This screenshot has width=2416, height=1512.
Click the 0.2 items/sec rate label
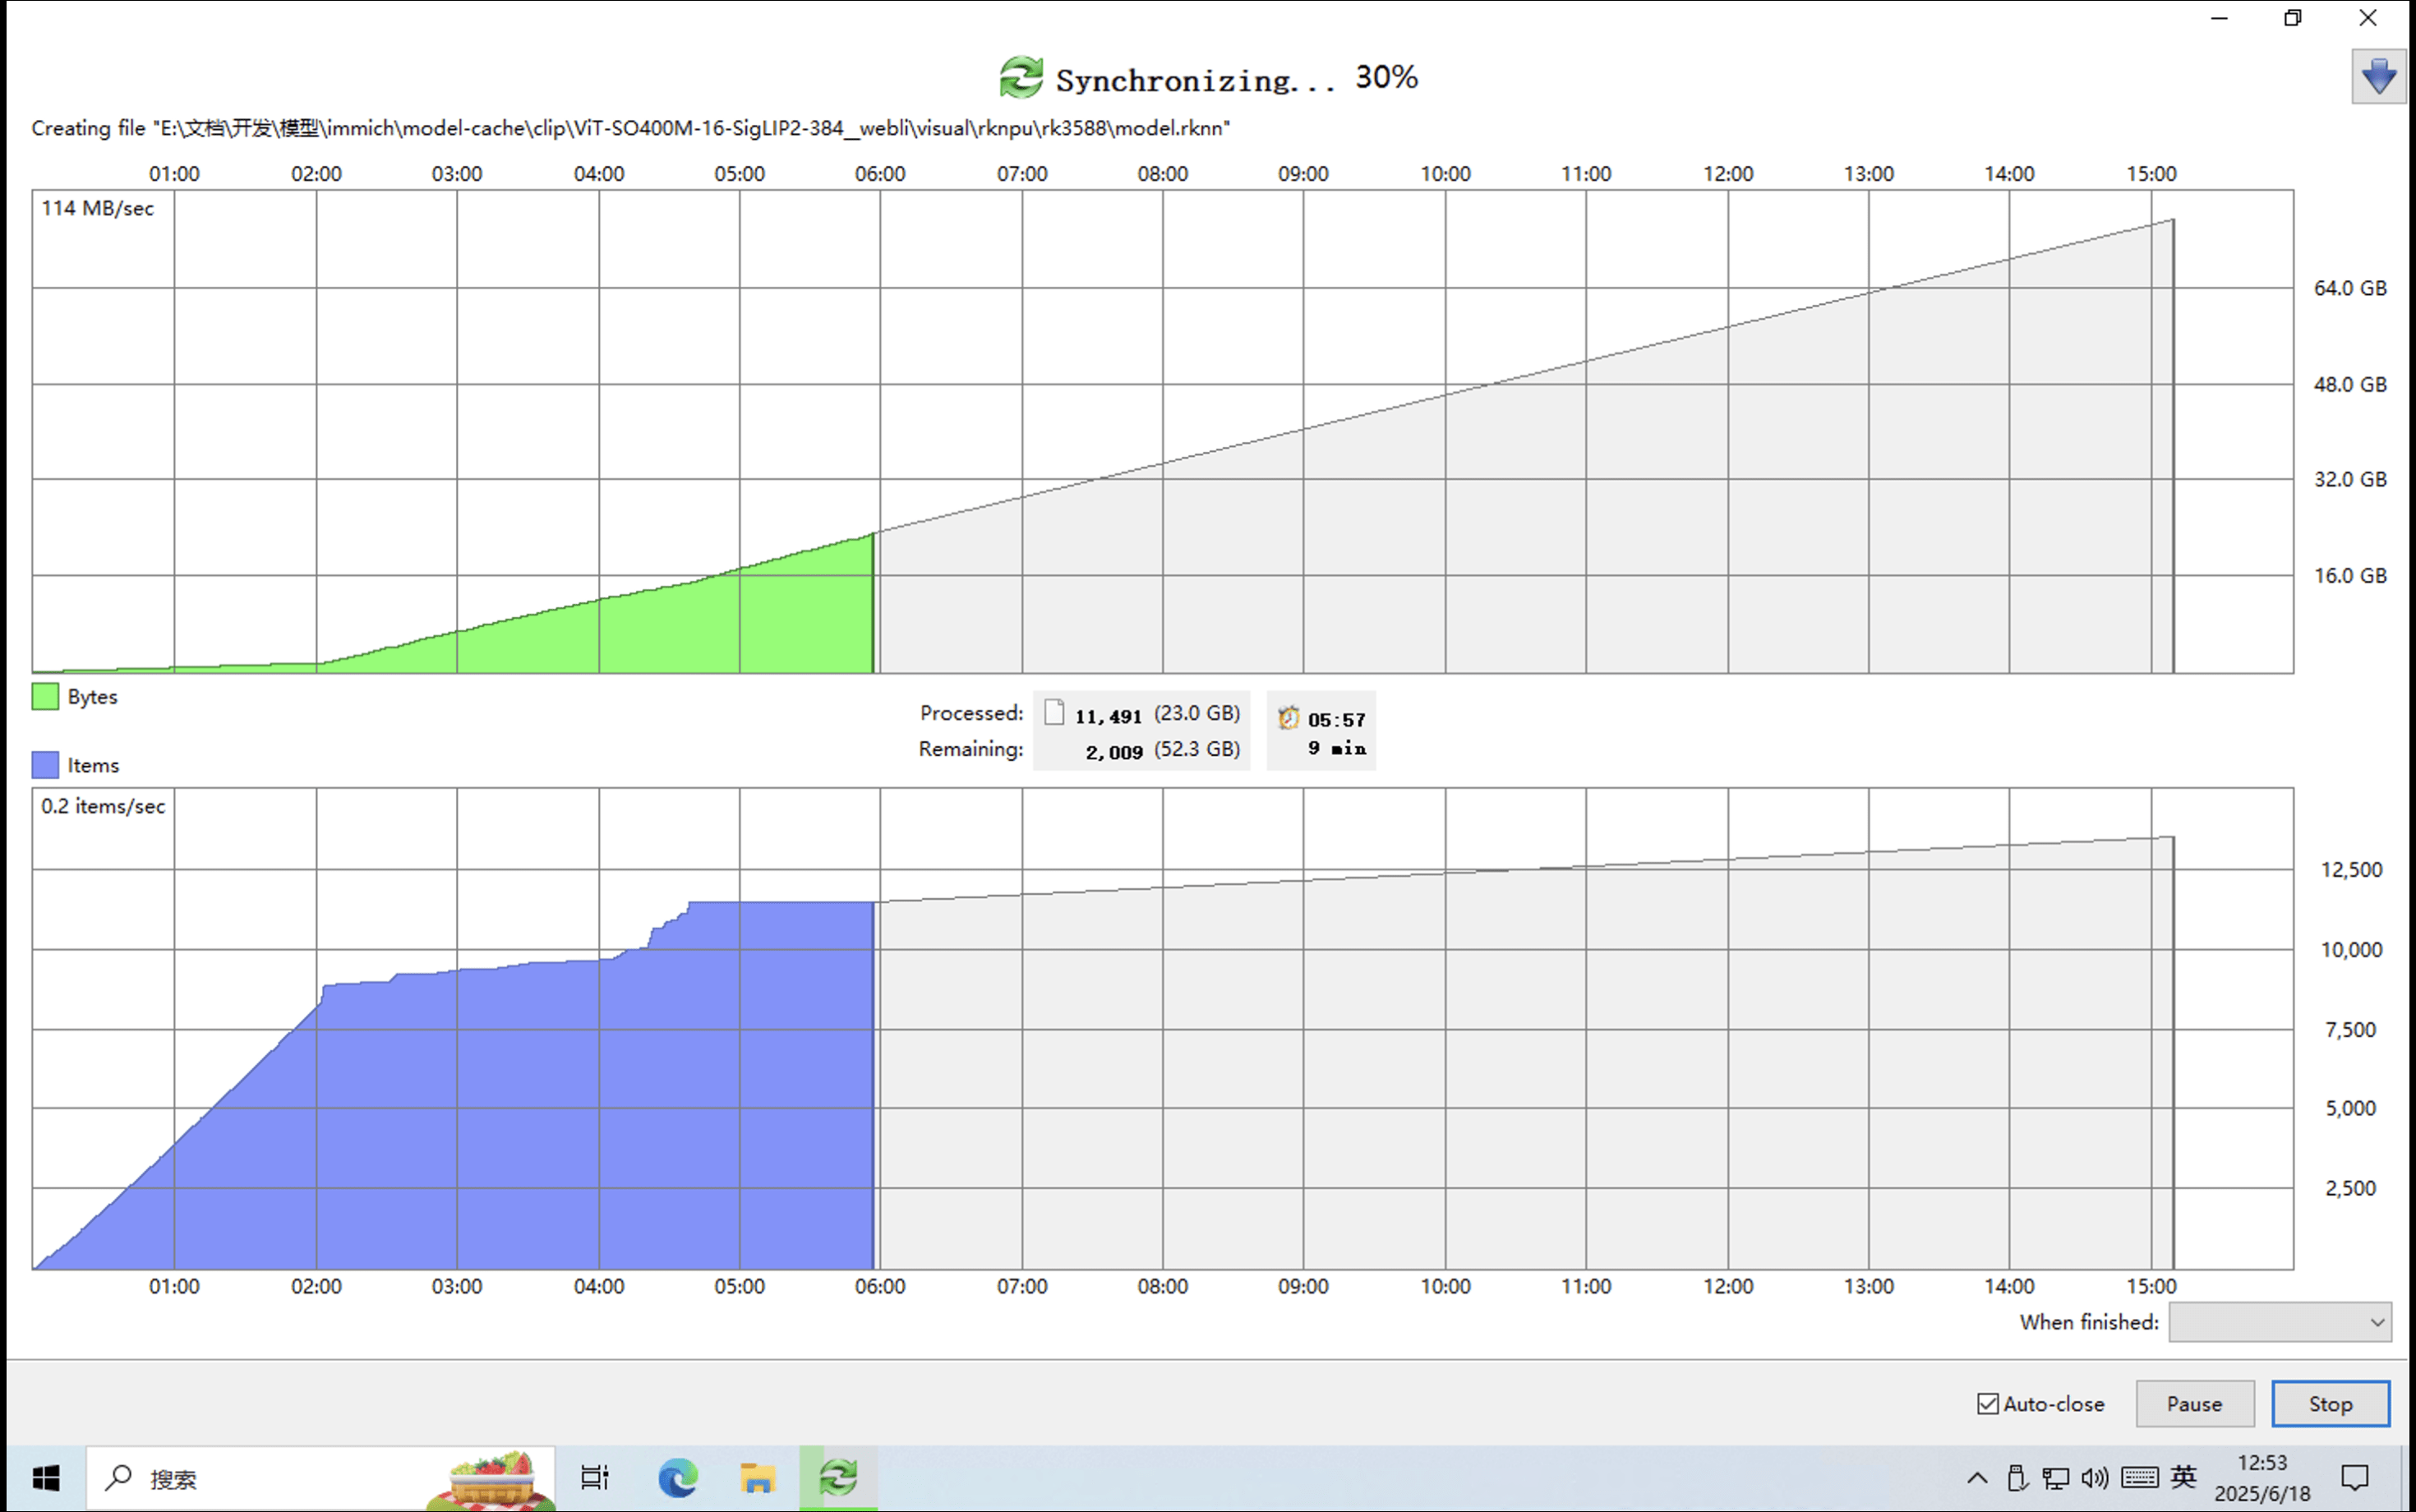(103, 806)
